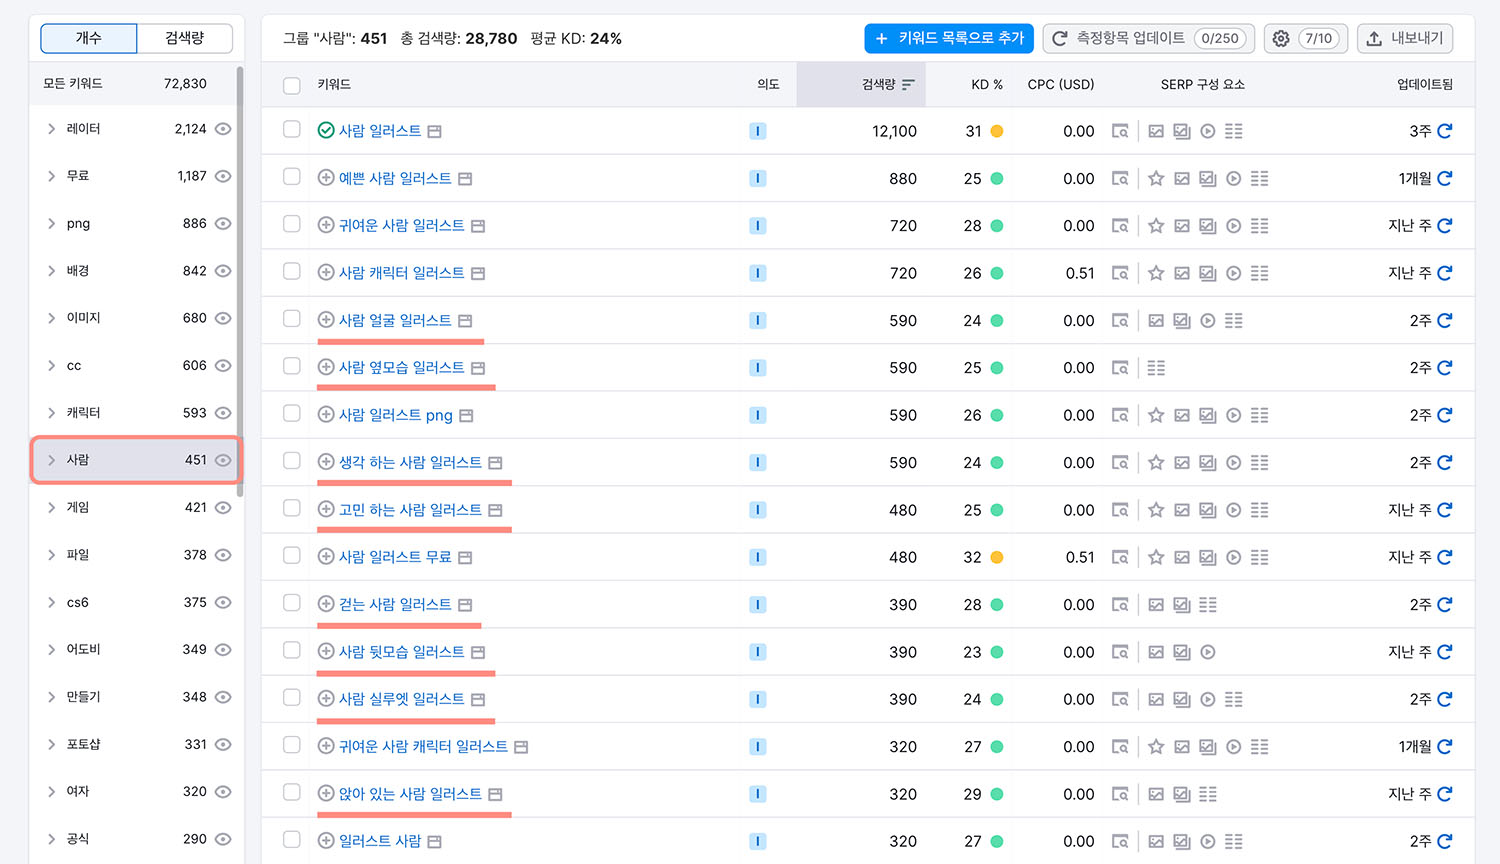Click 내보내기 export button

click(1405, 38)
